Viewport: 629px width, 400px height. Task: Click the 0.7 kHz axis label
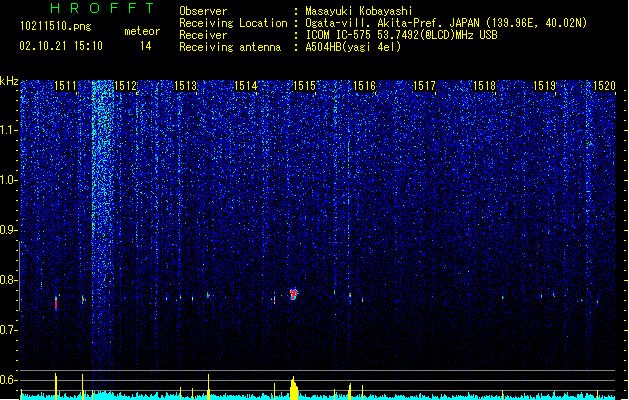[9, 330]
